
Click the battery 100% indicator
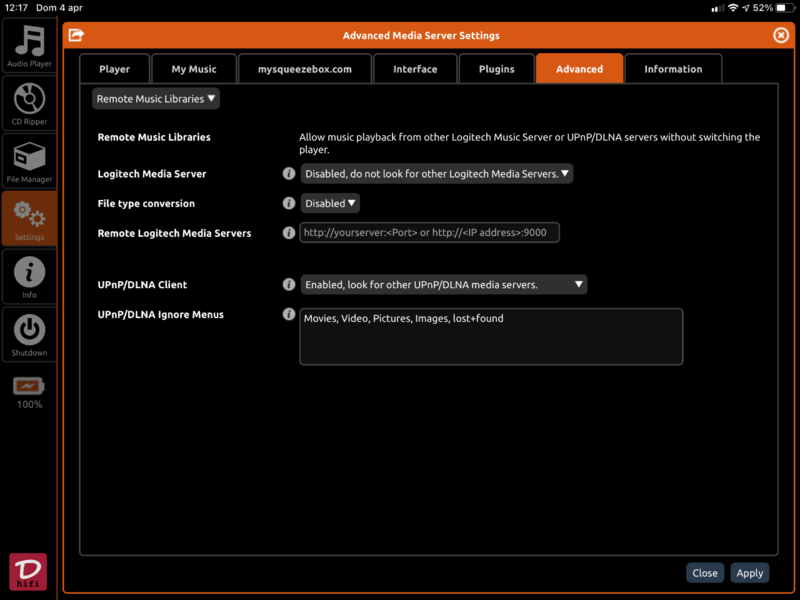click(29, 392)
